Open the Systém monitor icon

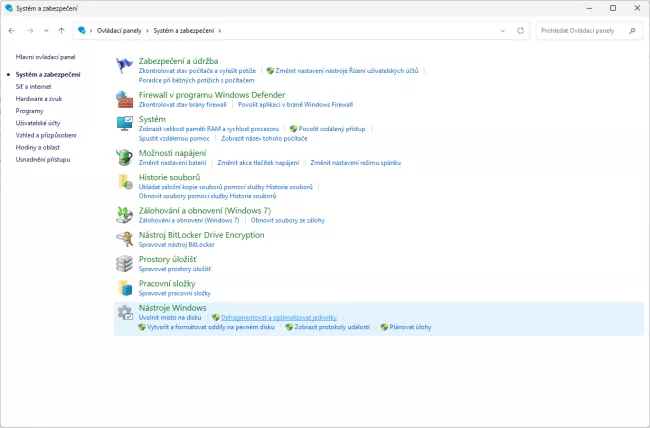pyautogui.click(x=124, y=124)
